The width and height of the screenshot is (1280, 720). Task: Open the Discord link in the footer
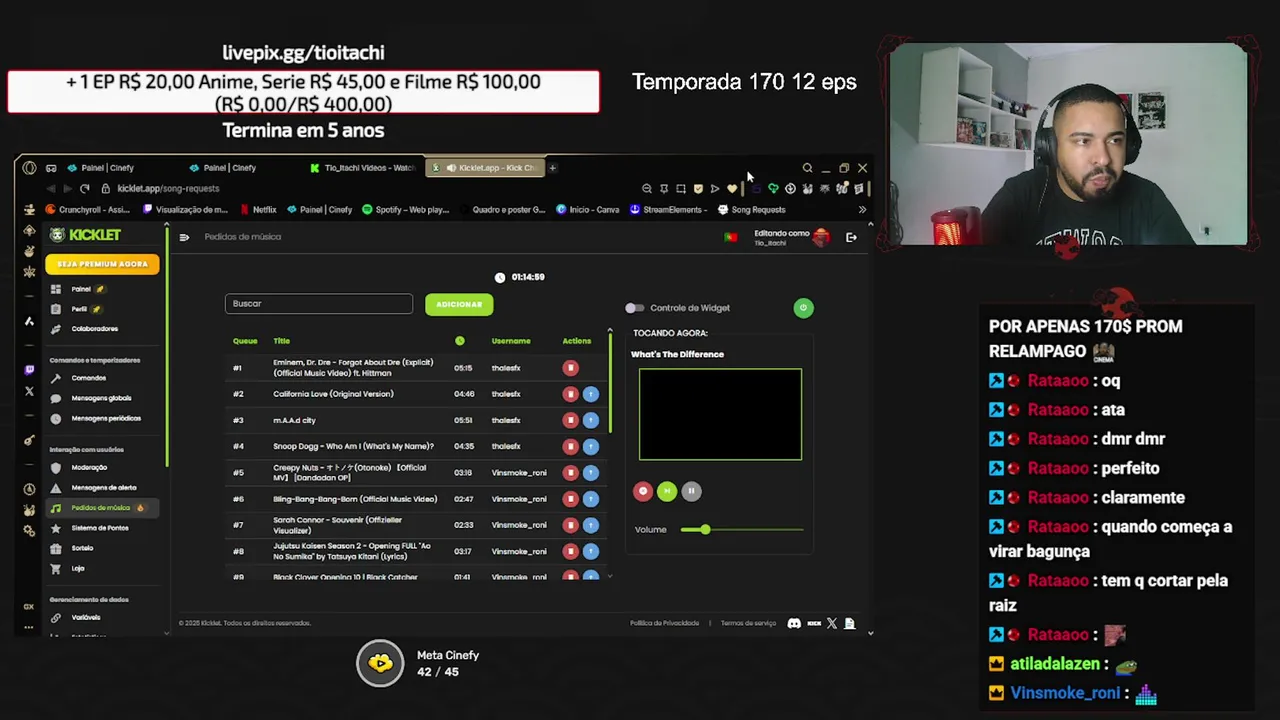tap(794, 624)
